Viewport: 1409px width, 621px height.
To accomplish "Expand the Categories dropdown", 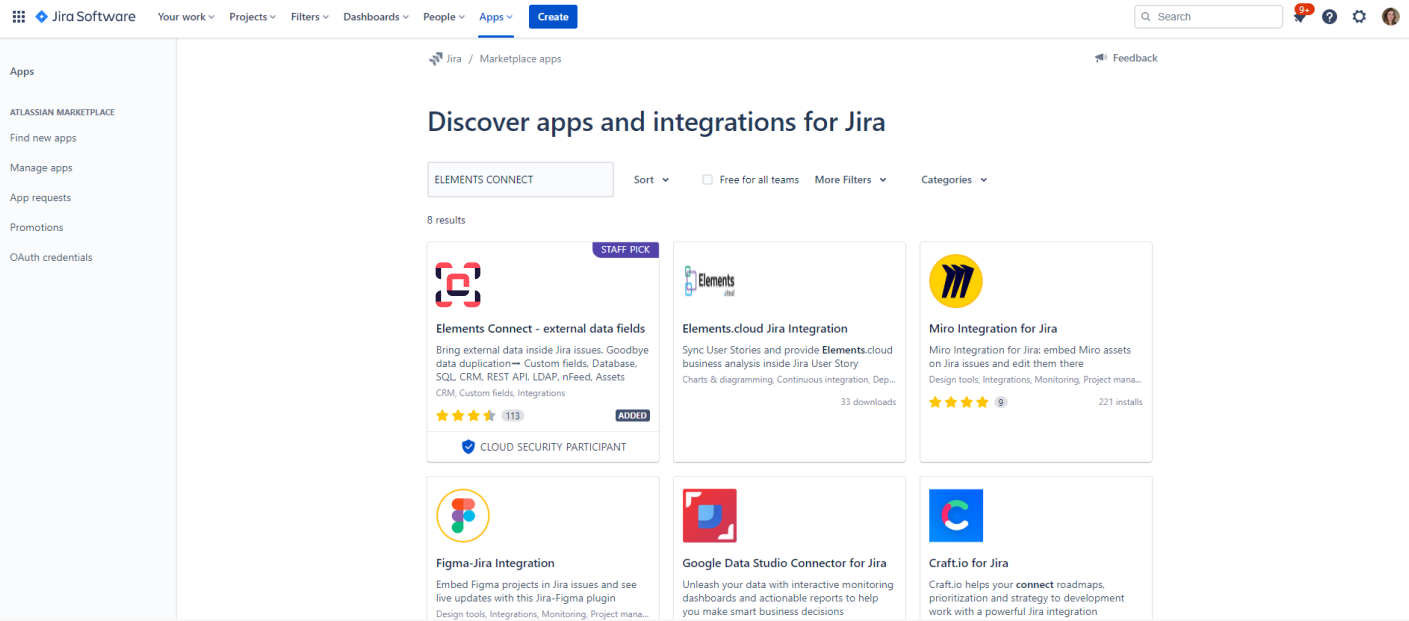I will (954, 180).
